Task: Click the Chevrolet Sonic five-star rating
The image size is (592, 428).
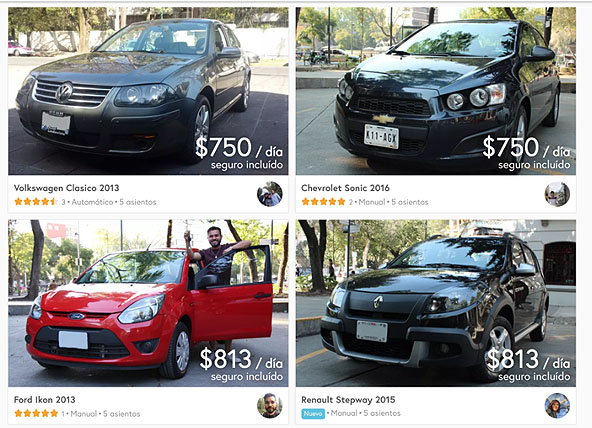Action: (x=323, y=202)
